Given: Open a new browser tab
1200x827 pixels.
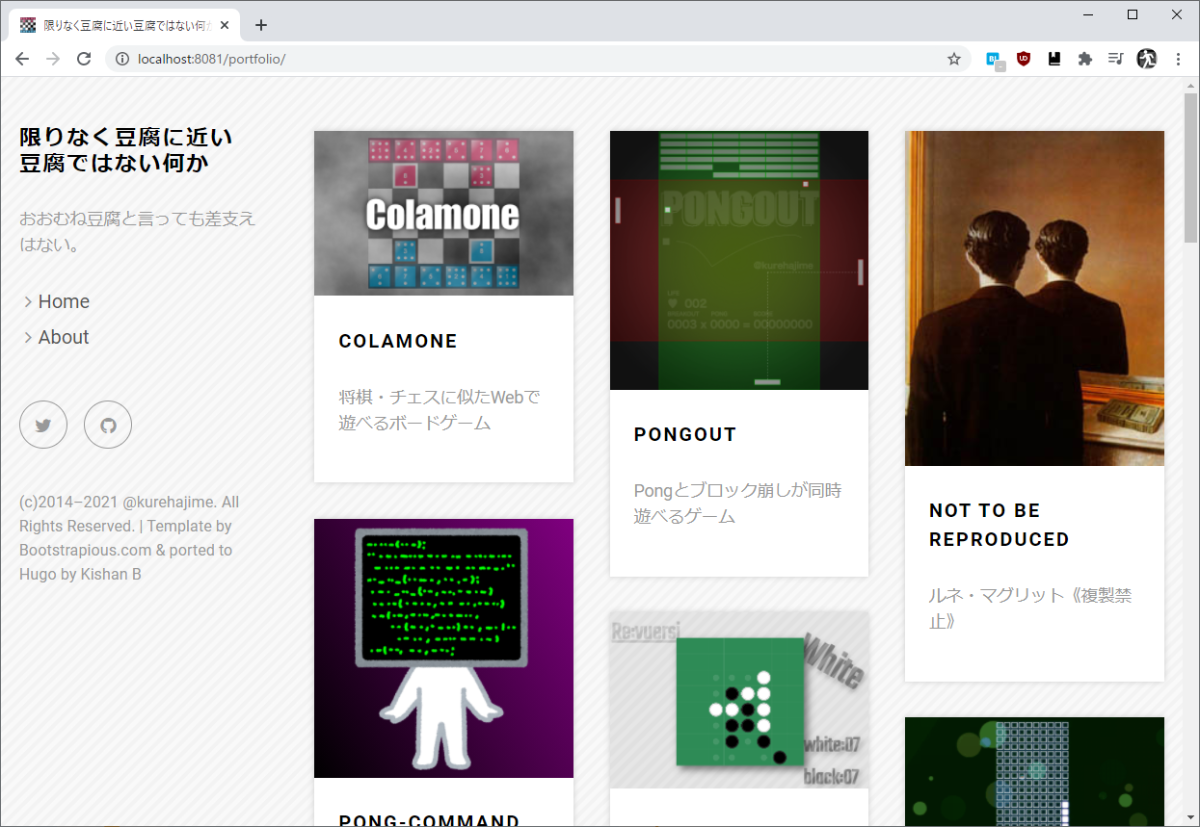Looking at the screenshot, I should [261, 25].
